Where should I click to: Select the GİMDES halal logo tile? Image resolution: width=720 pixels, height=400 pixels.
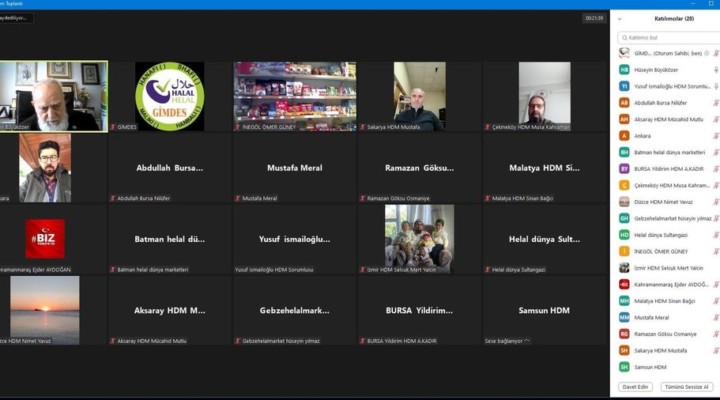tap(170, 96)
